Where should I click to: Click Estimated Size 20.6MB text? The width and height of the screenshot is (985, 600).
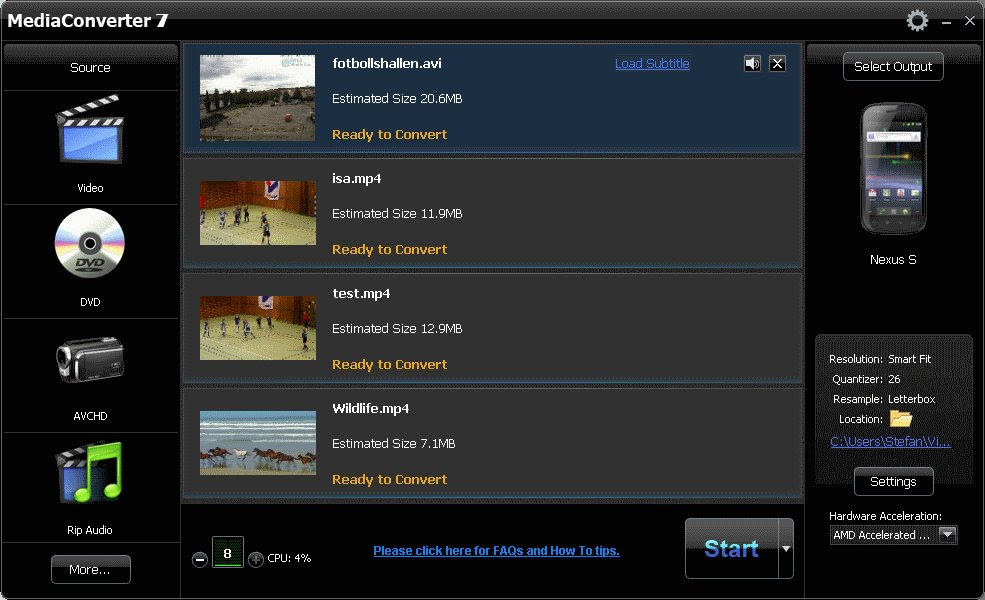[397, 99]
